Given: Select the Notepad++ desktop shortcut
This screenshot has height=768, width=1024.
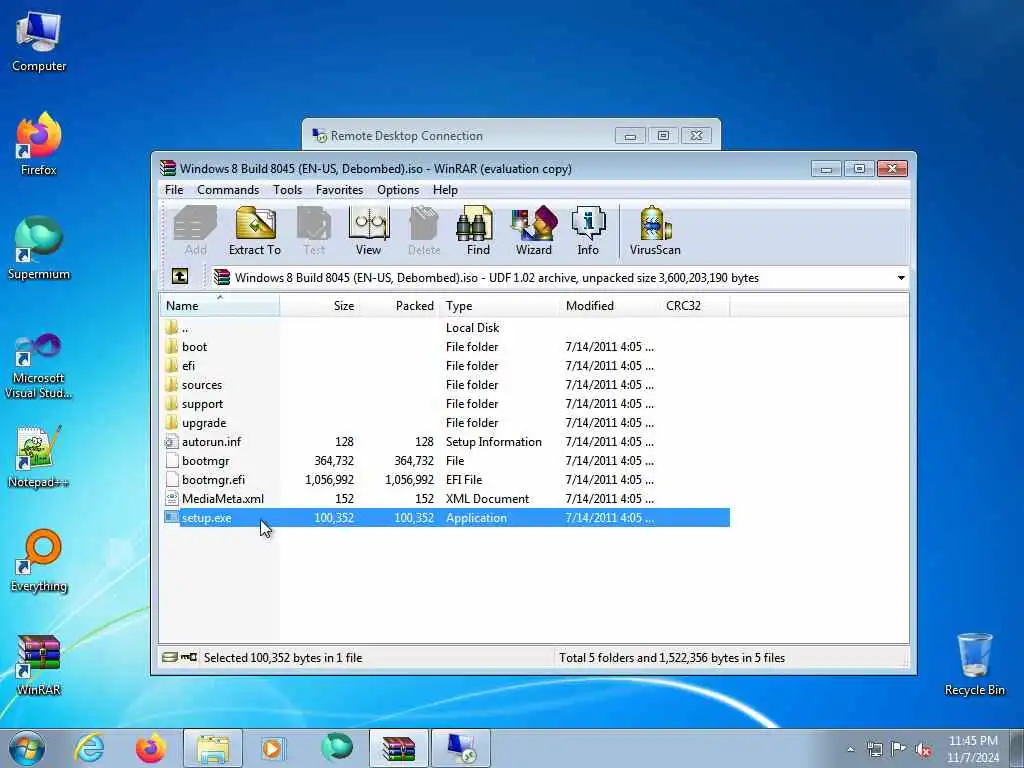Looking at the screenshot, I should tap(39, 457).
